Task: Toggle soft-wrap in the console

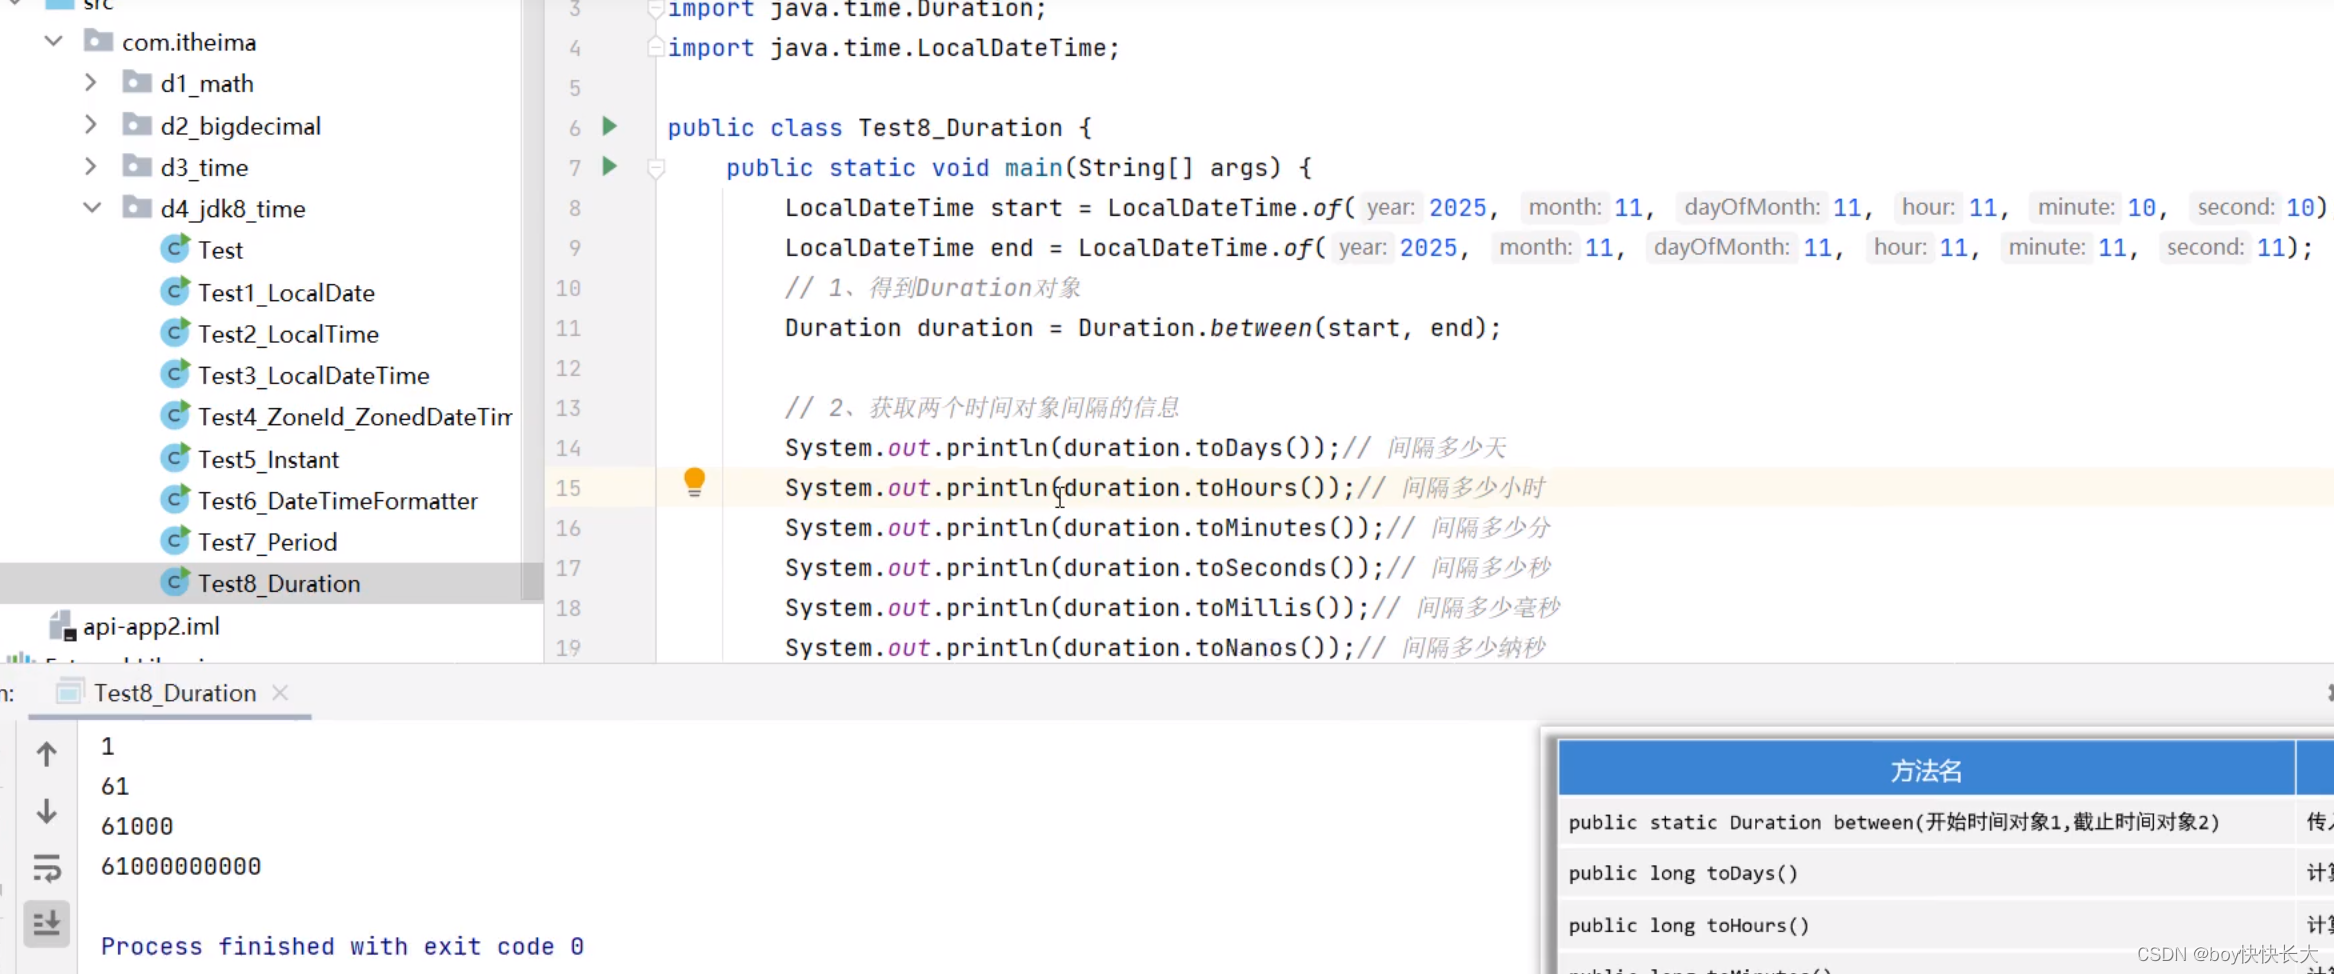Action: pyautogui.click(x=46, y=867)
